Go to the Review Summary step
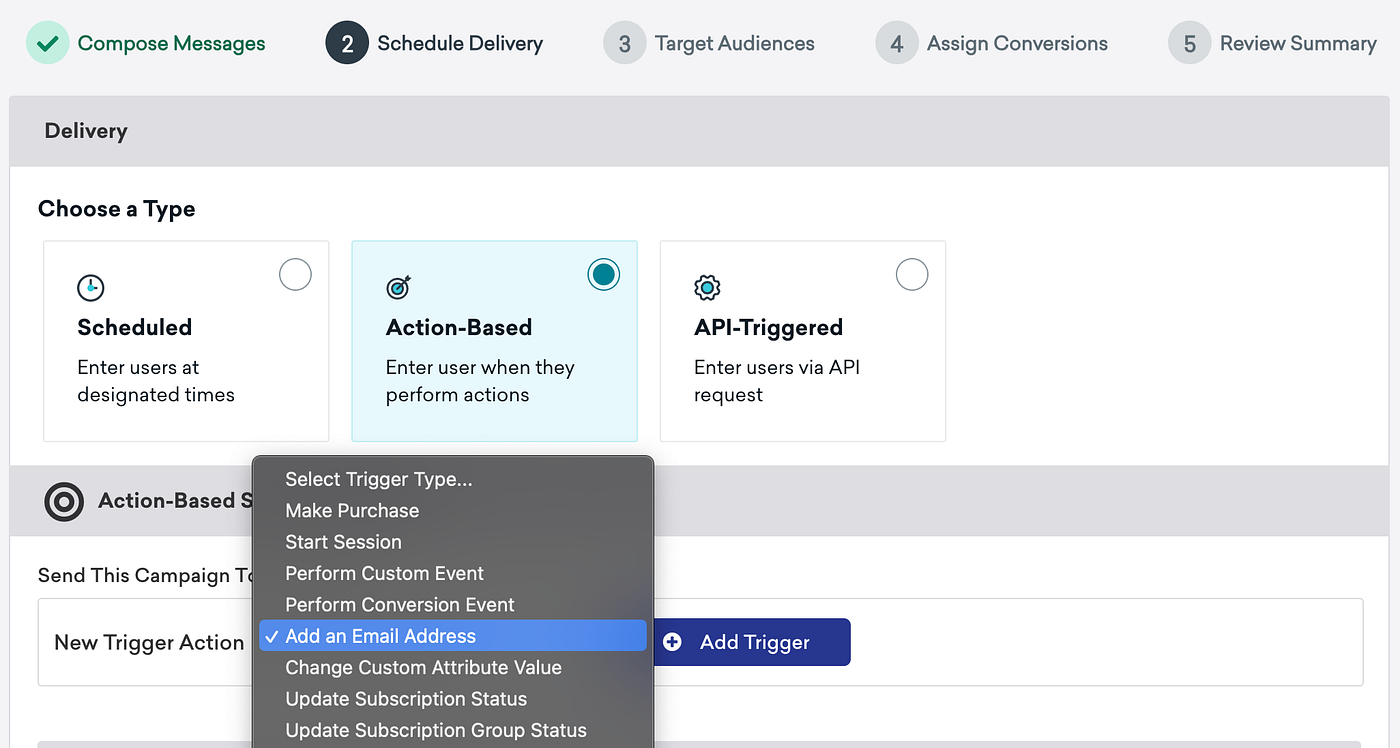 [1297, 44]
